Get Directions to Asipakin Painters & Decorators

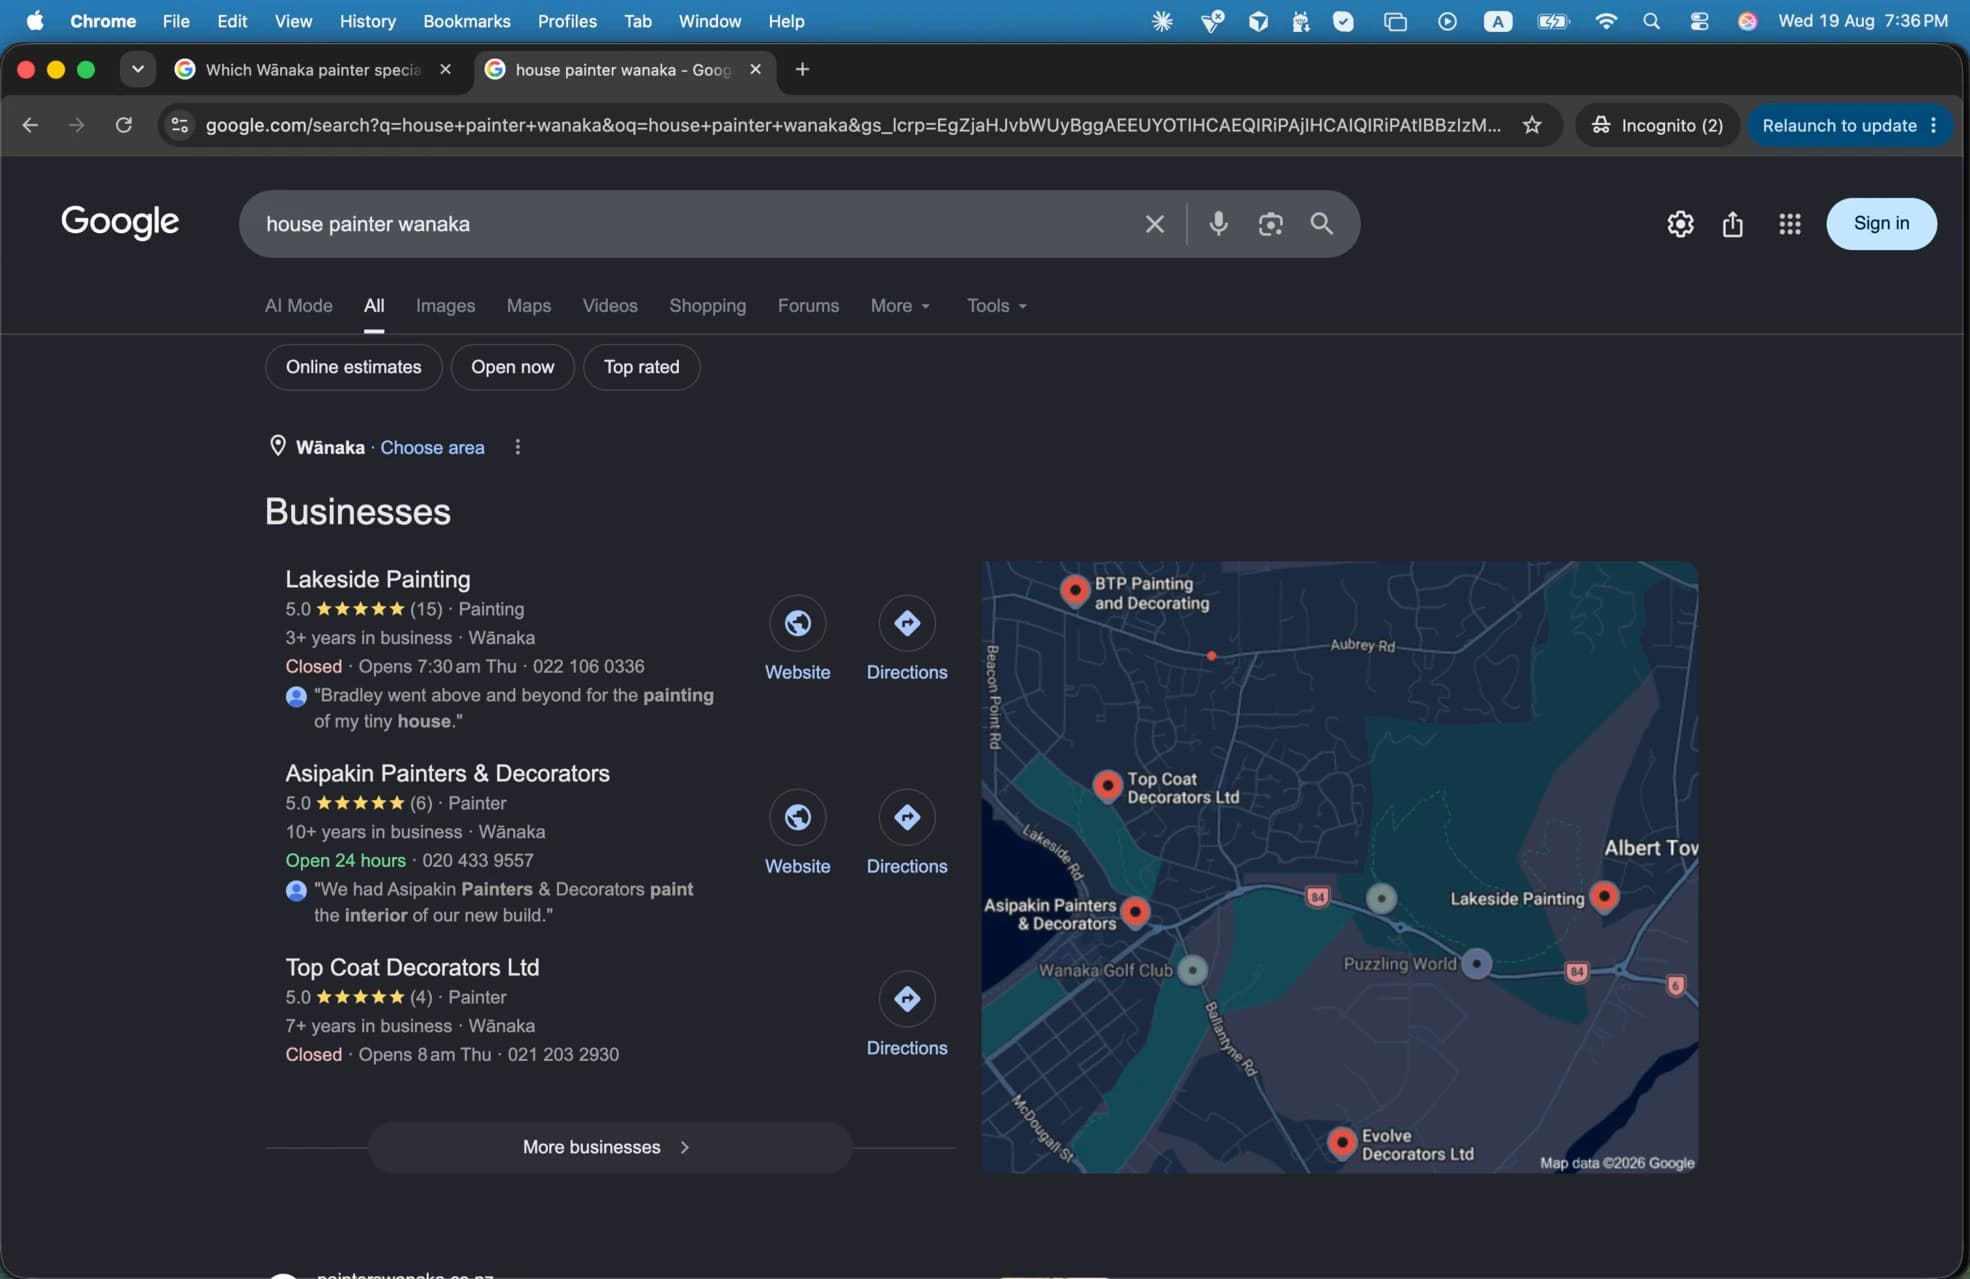click(906, 817)
